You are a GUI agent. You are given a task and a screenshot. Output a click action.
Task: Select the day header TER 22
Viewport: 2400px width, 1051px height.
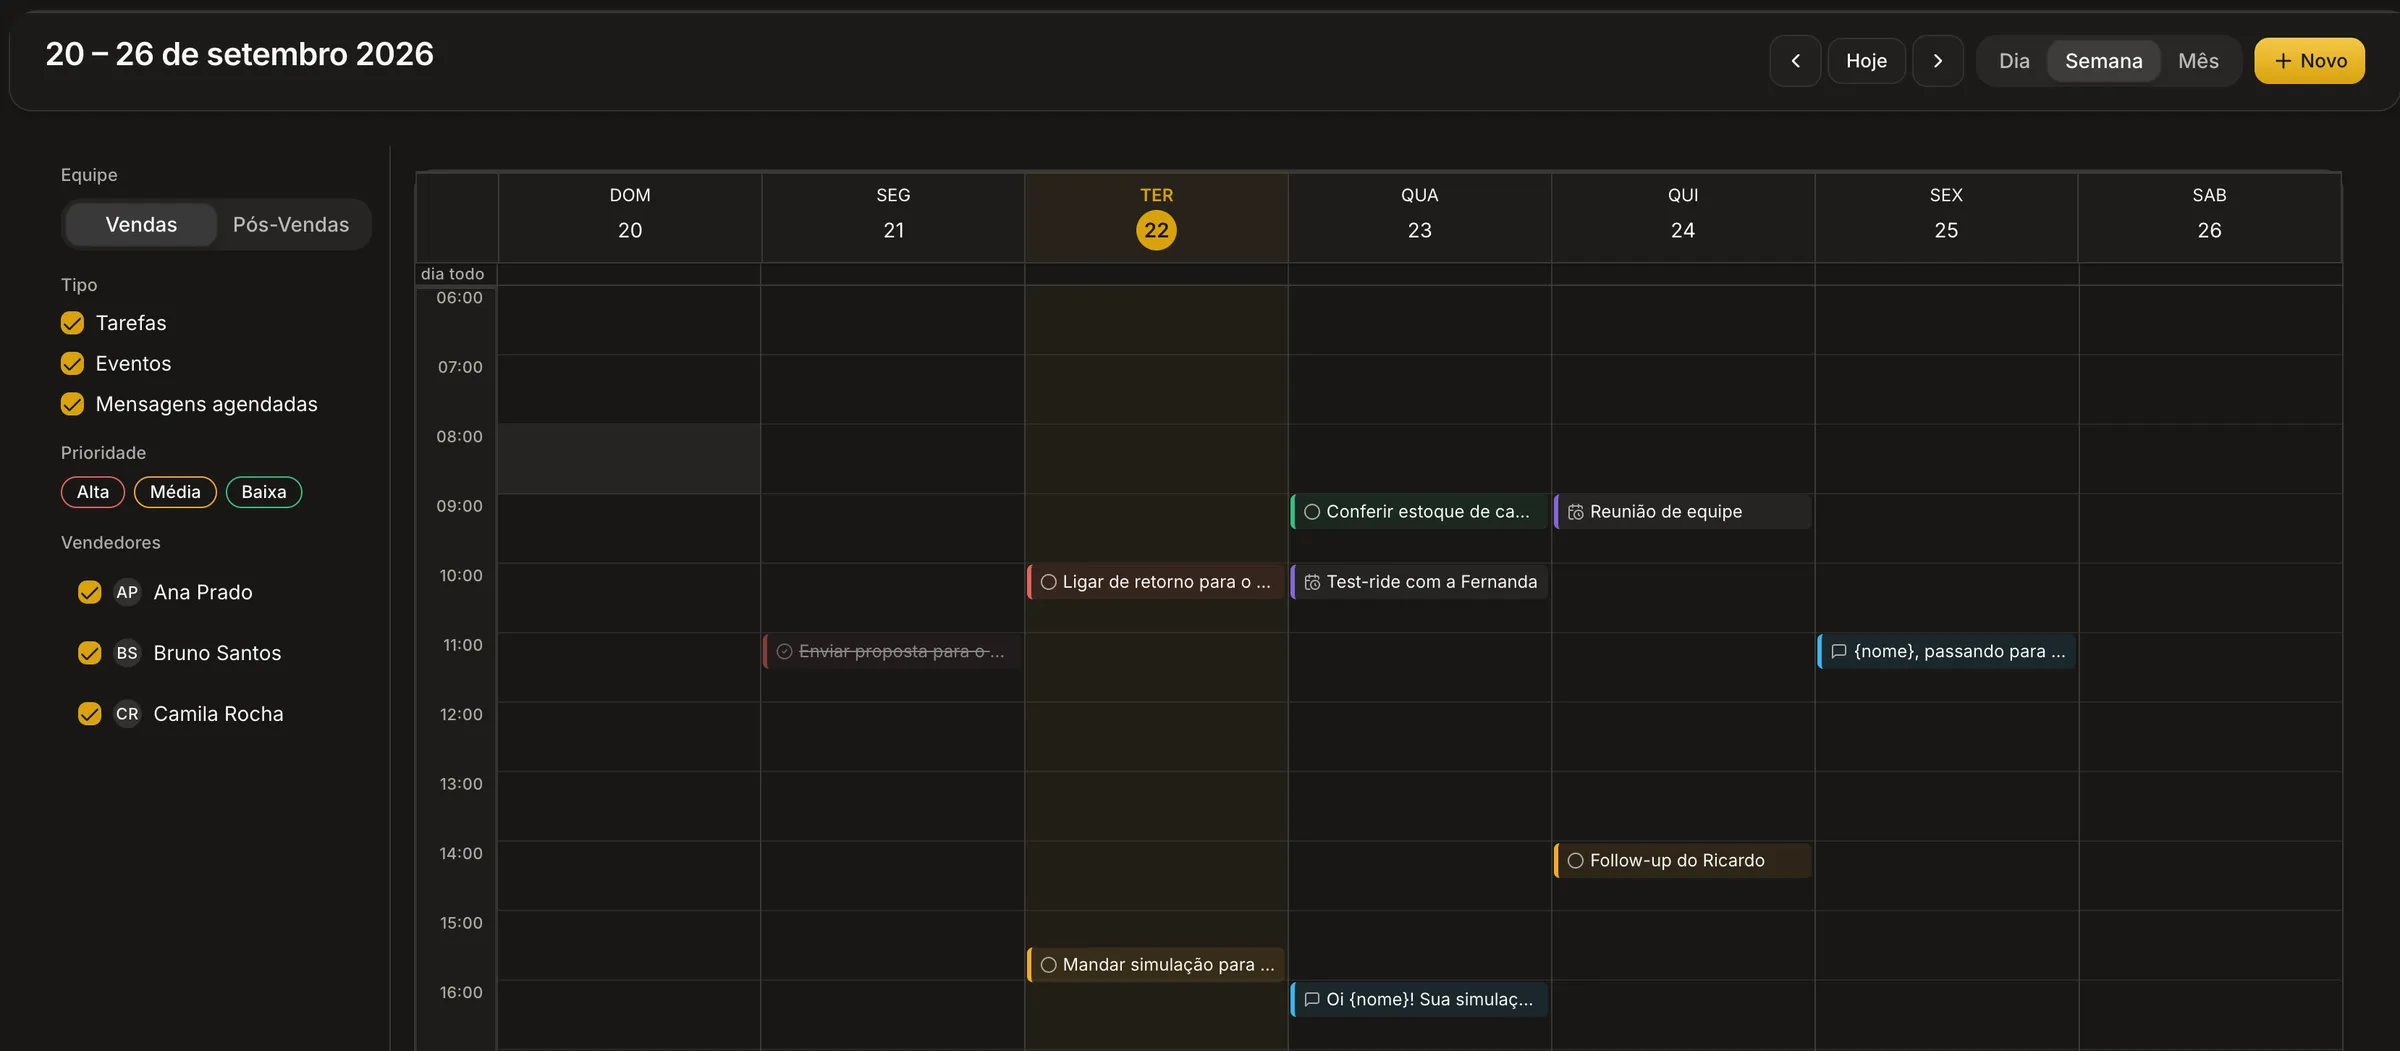[x=1156, y=217]
